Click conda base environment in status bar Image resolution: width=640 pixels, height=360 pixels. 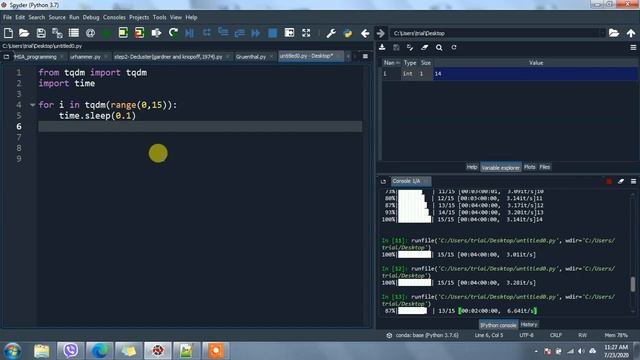pos(423,335)
